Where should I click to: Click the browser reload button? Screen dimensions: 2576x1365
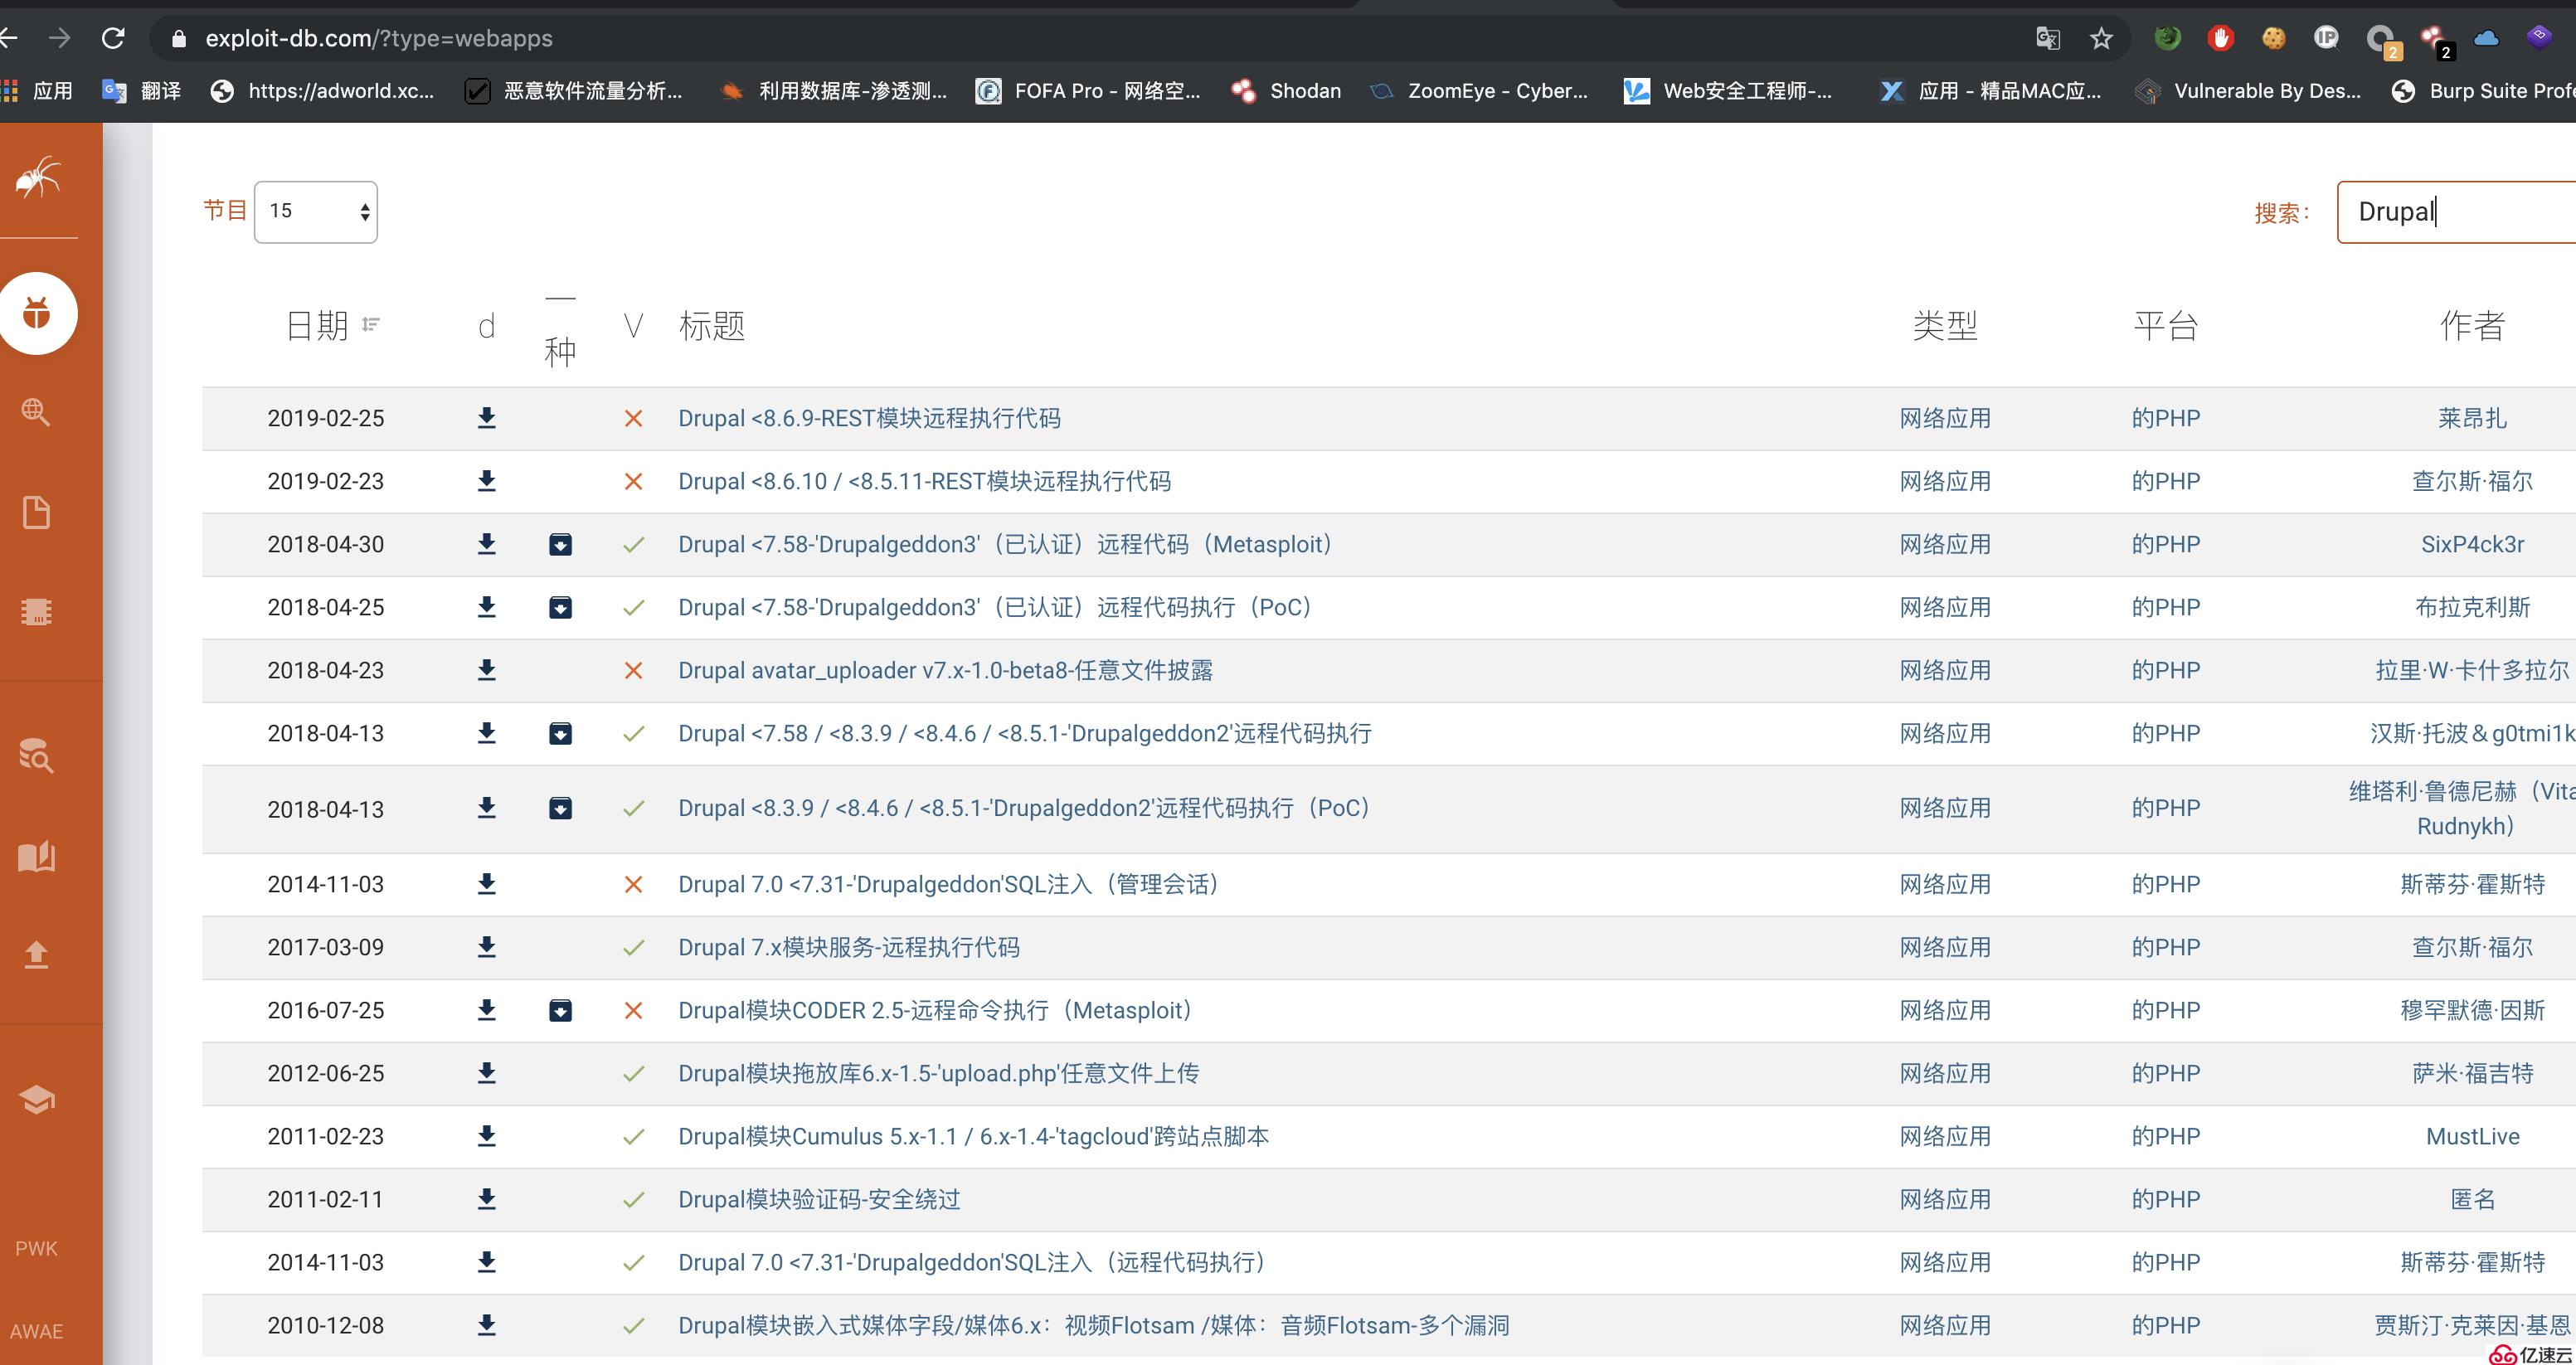(113, 38)
